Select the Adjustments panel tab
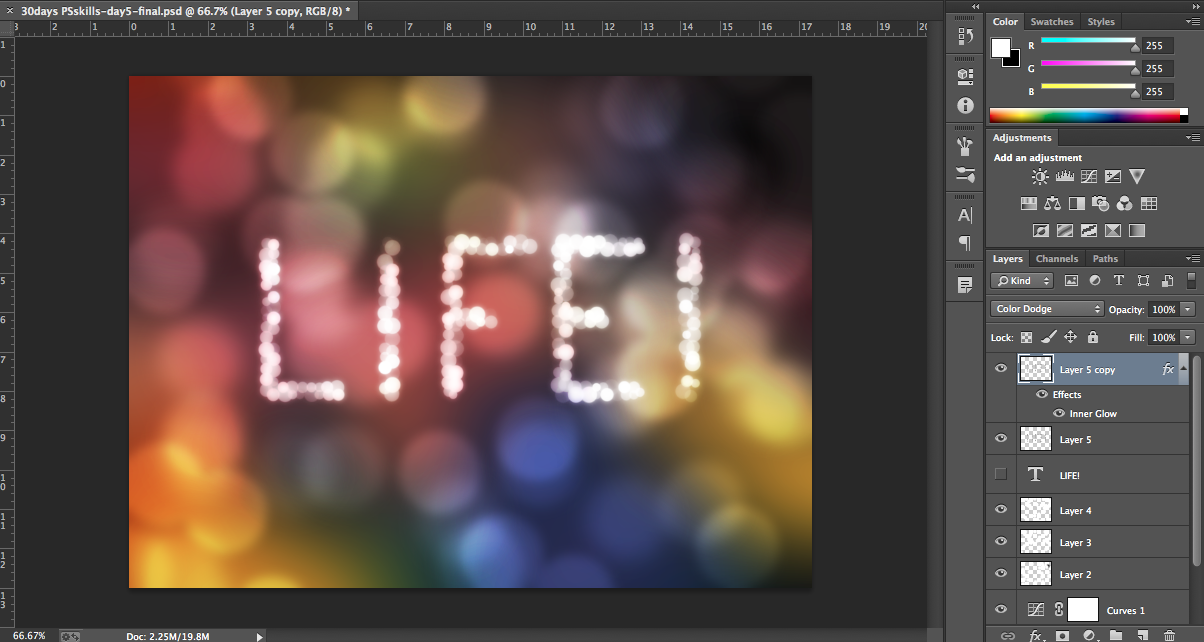Viewport: 1204px width, 642px height. 1022,138
